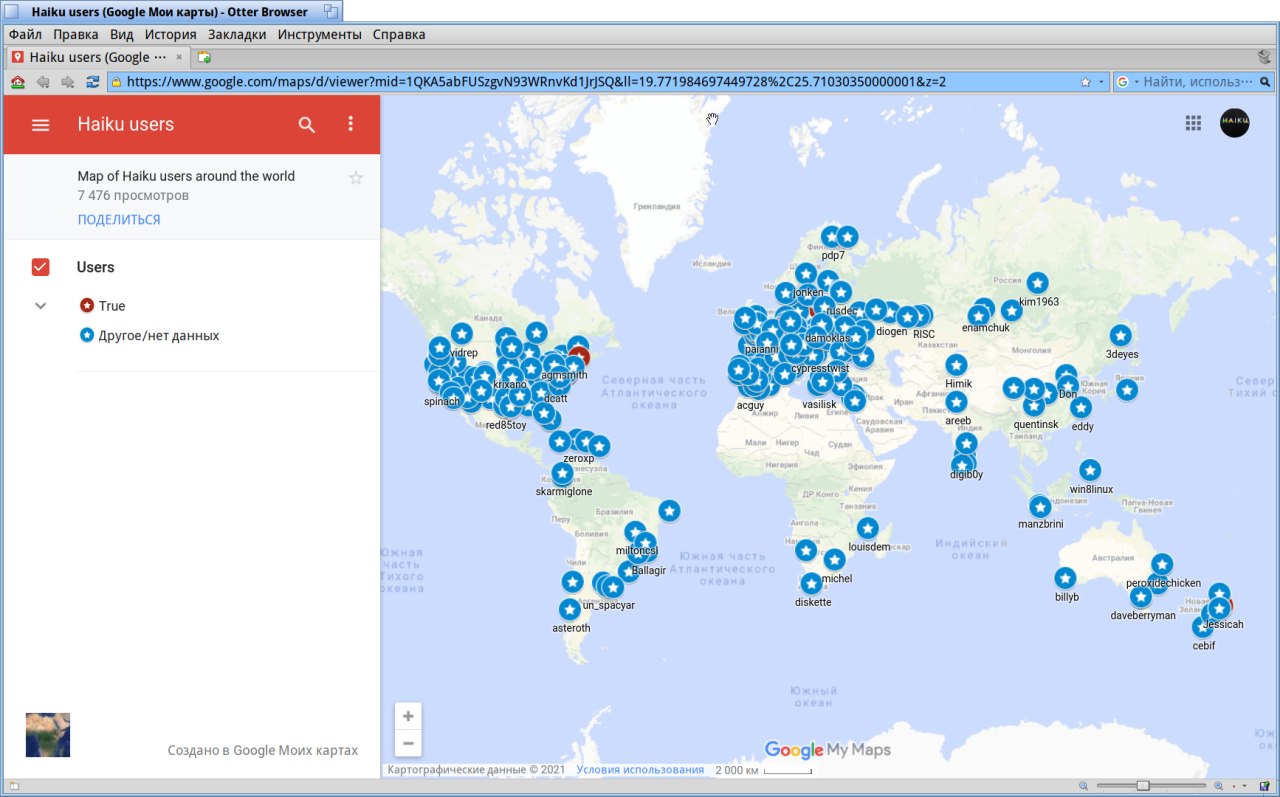The image size is (1280, 797).
Task: Bookmark page via address bar star
Action: [1085, 82]
